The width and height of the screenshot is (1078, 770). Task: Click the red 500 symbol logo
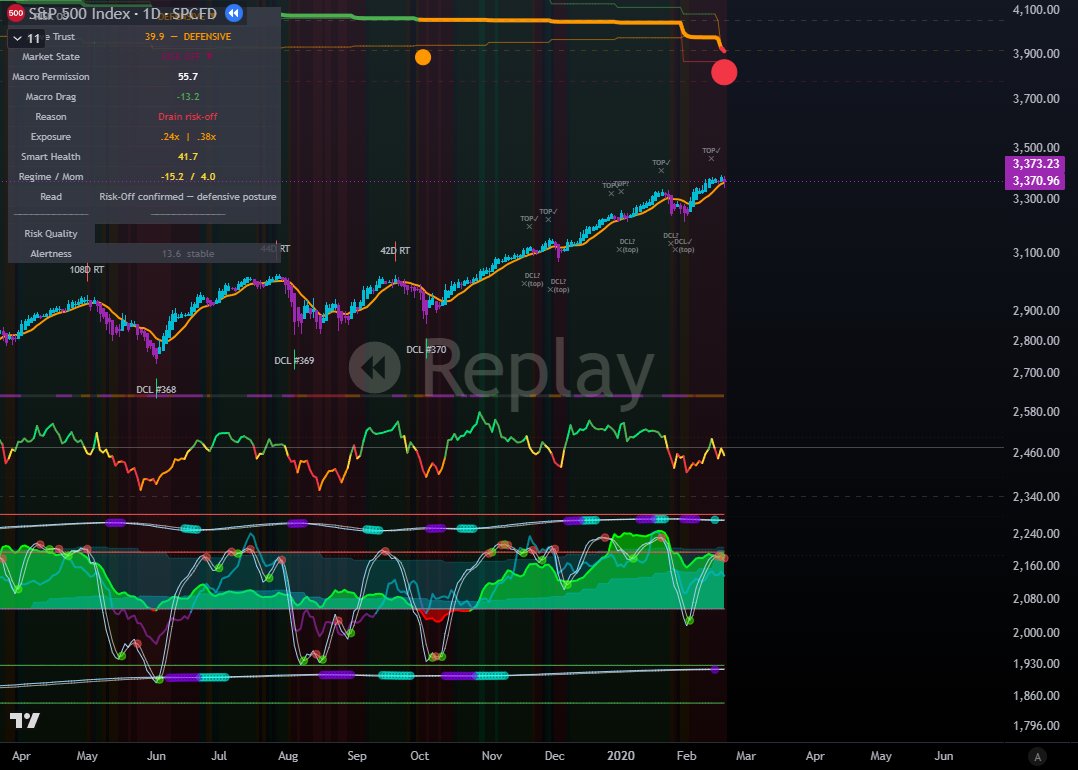[x=16, y=13]
